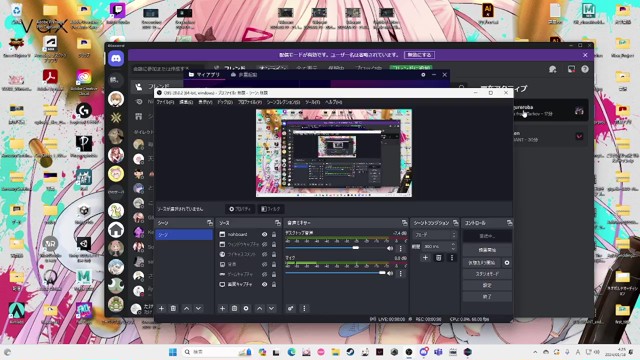
Task: Pop out the Scene Transitions dock using its float icon
Action: pos(456,223)
